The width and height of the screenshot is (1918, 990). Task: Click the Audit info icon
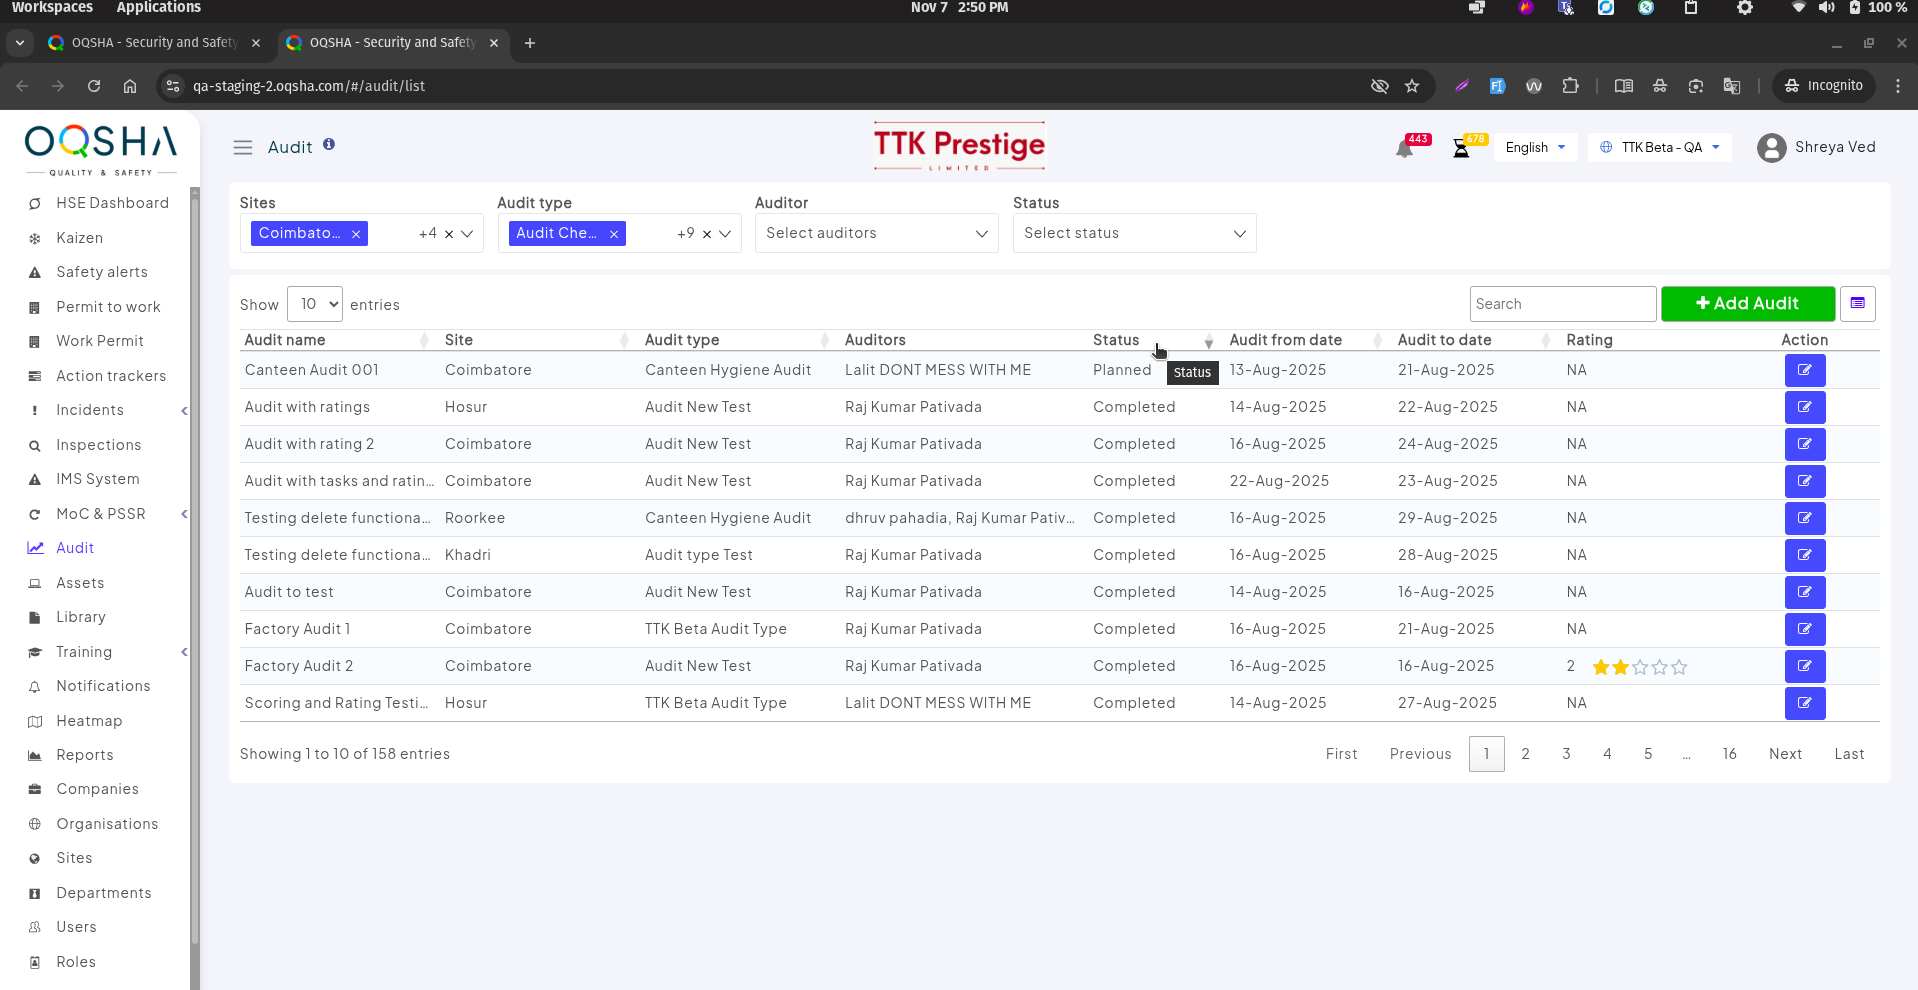[x=329, y=145]
